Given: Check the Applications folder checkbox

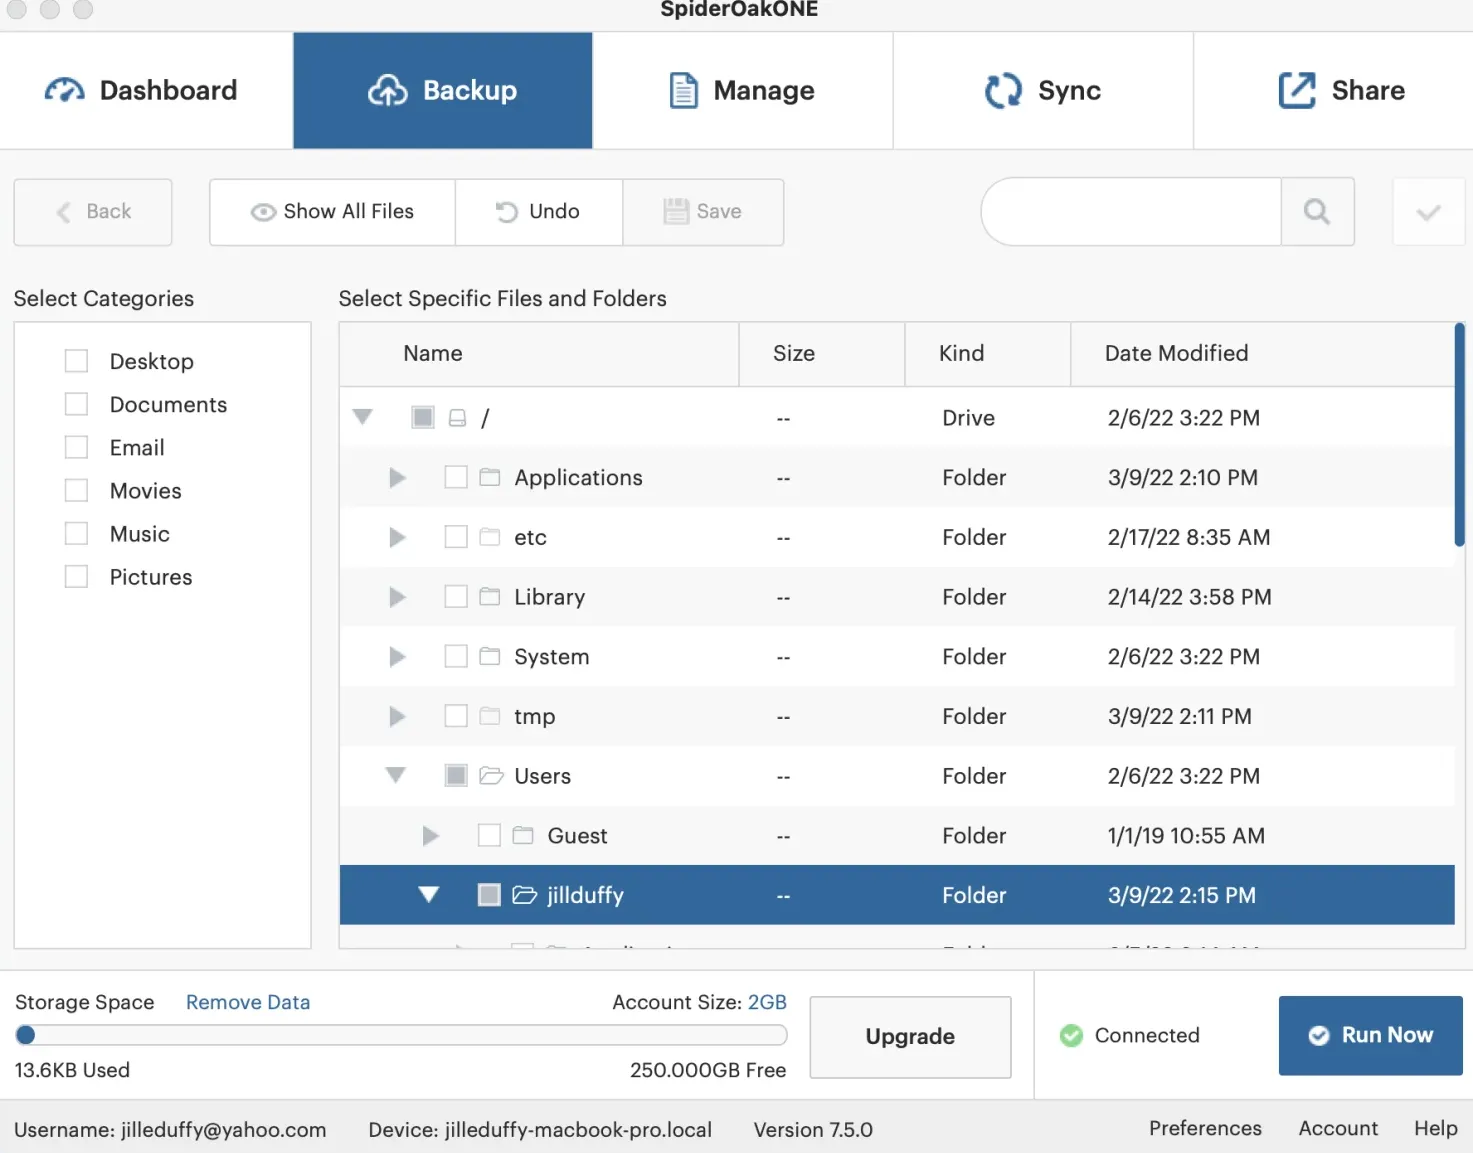Looking at the screenshot, I should [x=456, y=477].
